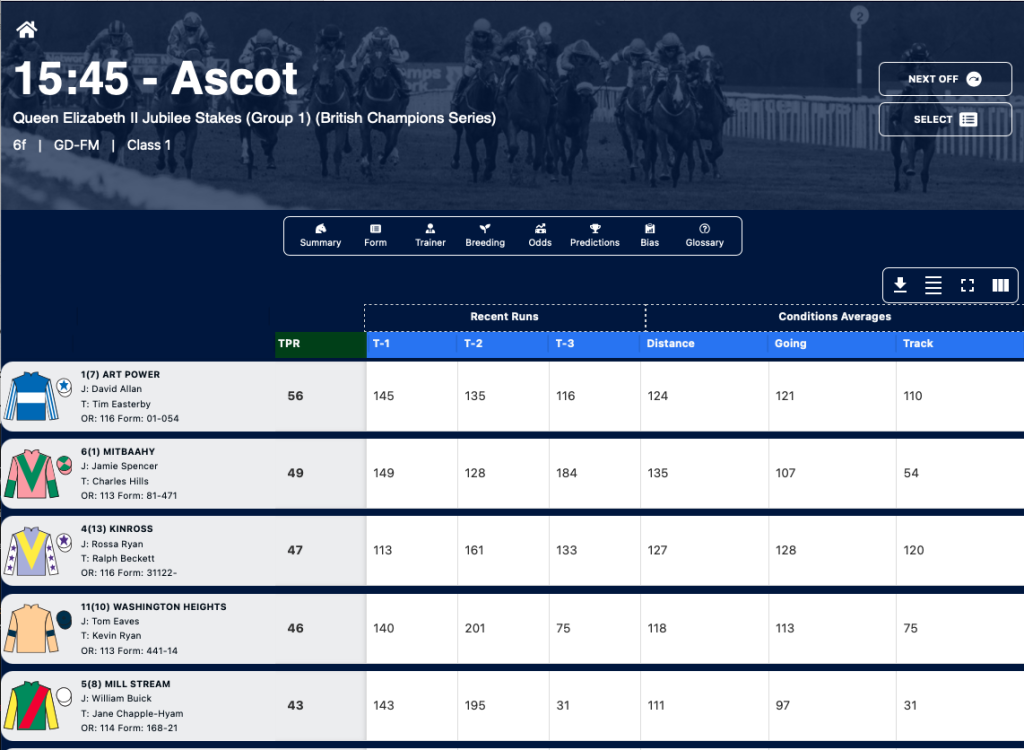
Task: Open the column visibility selector
Action: (1000, 285)
